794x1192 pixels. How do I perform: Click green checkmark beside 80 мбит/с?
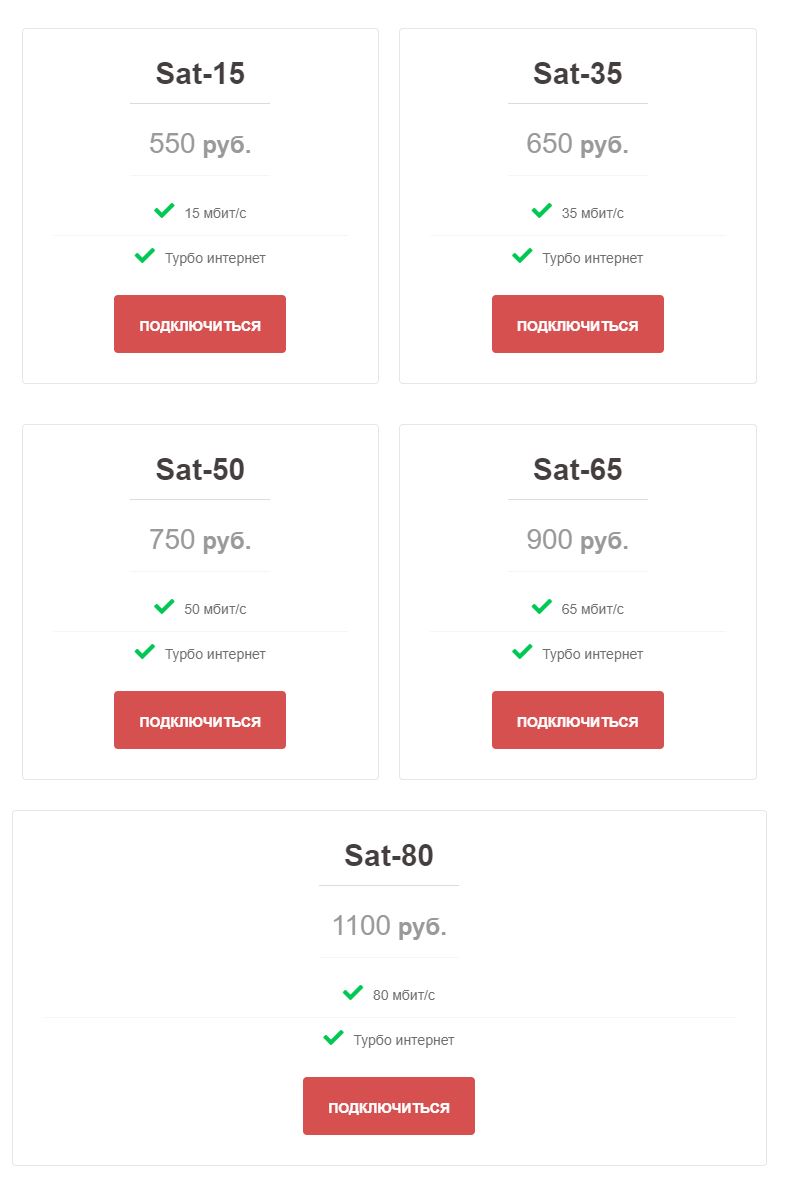[x=353, y=993]
